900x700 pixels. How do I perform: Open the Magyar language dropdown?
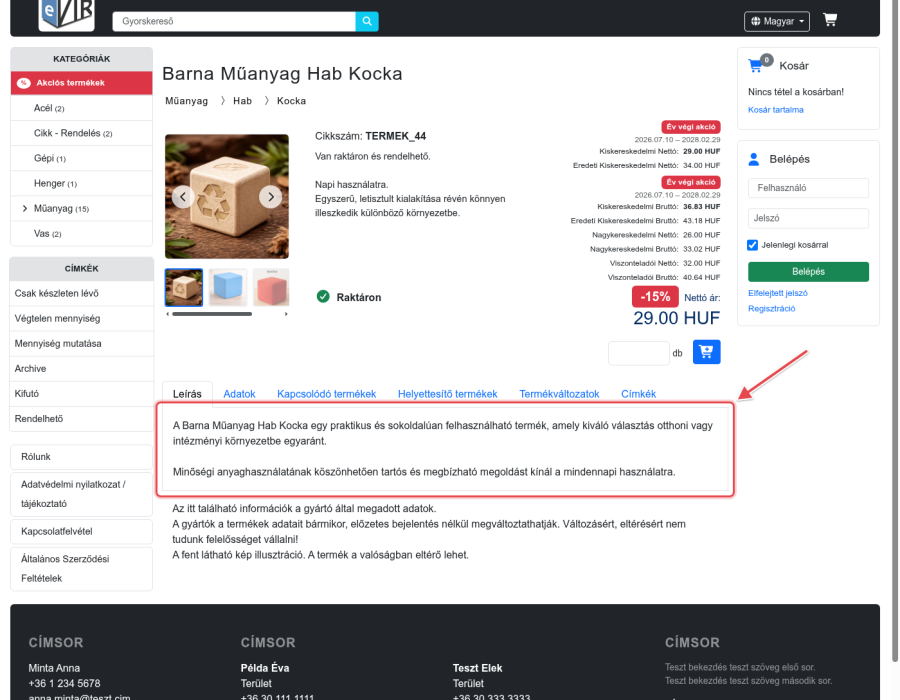click(x=777, y=21)
